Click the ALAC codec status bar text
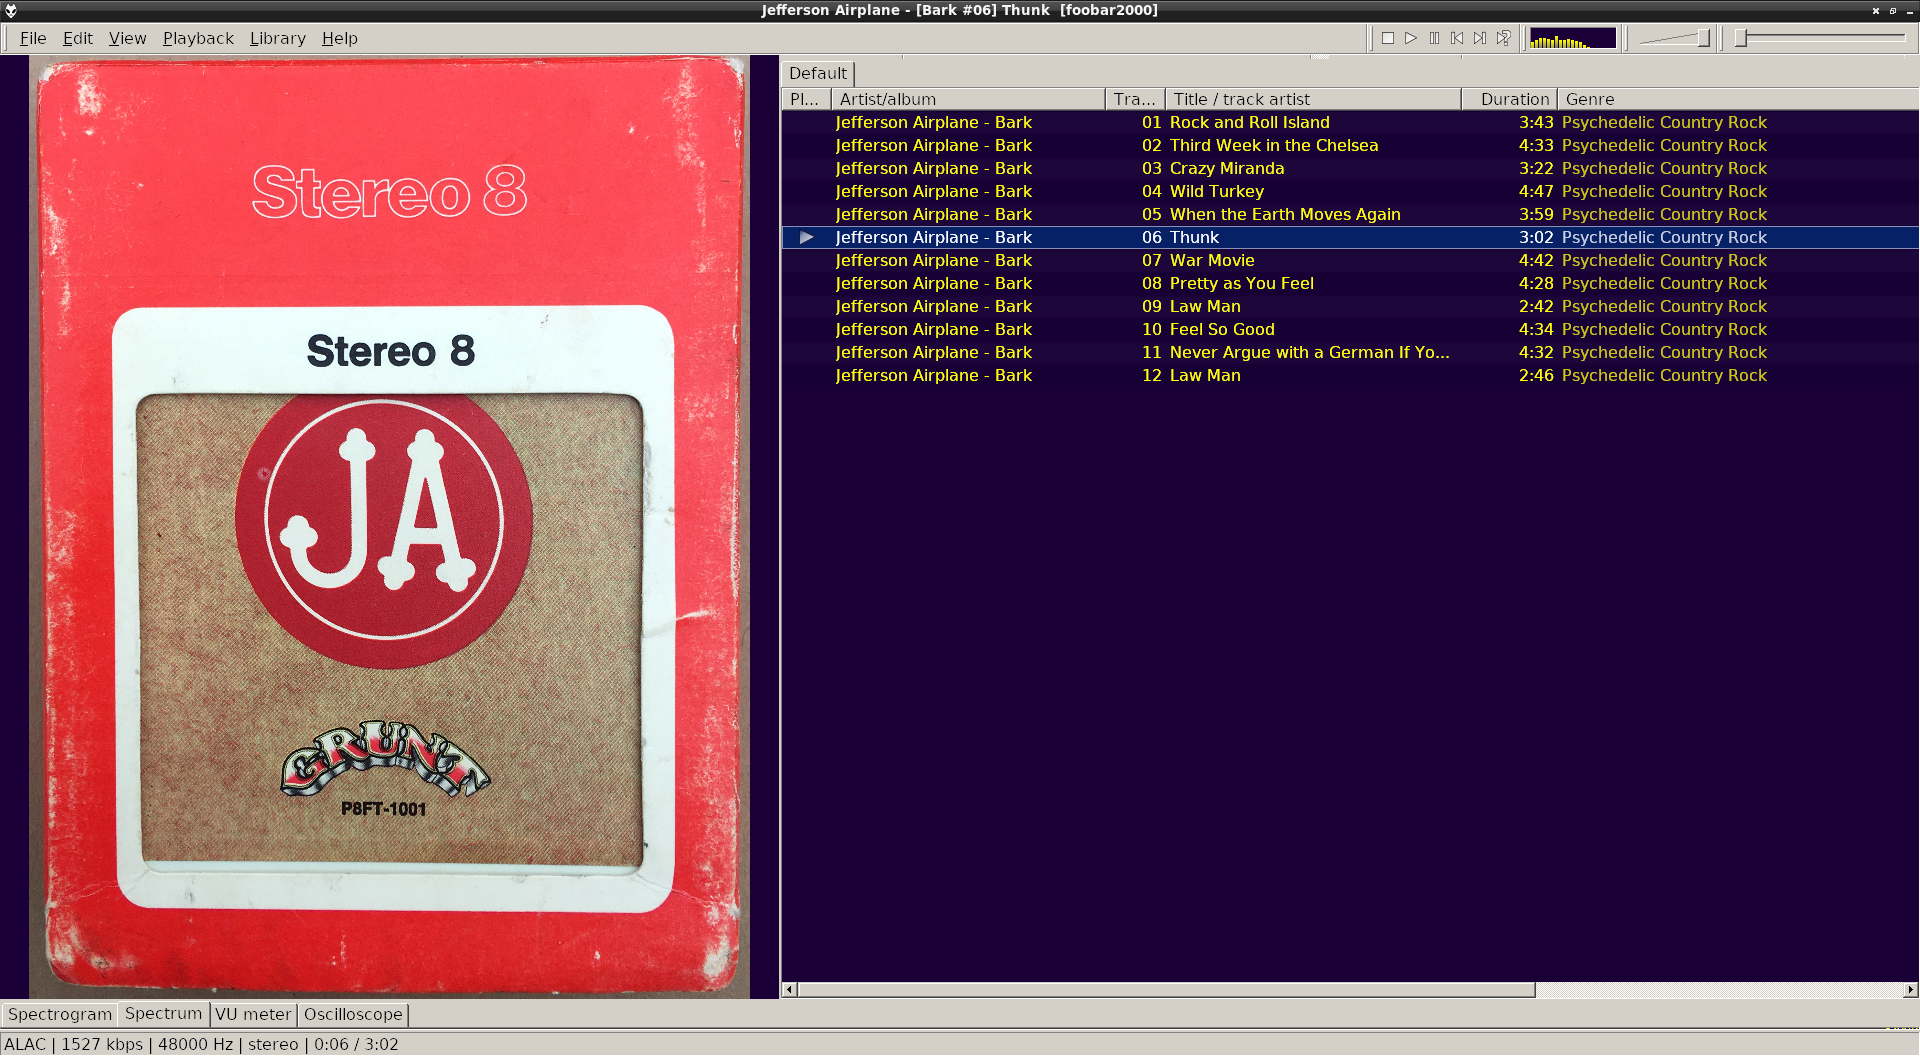1920x1056 pixels. coord(25,1044)
